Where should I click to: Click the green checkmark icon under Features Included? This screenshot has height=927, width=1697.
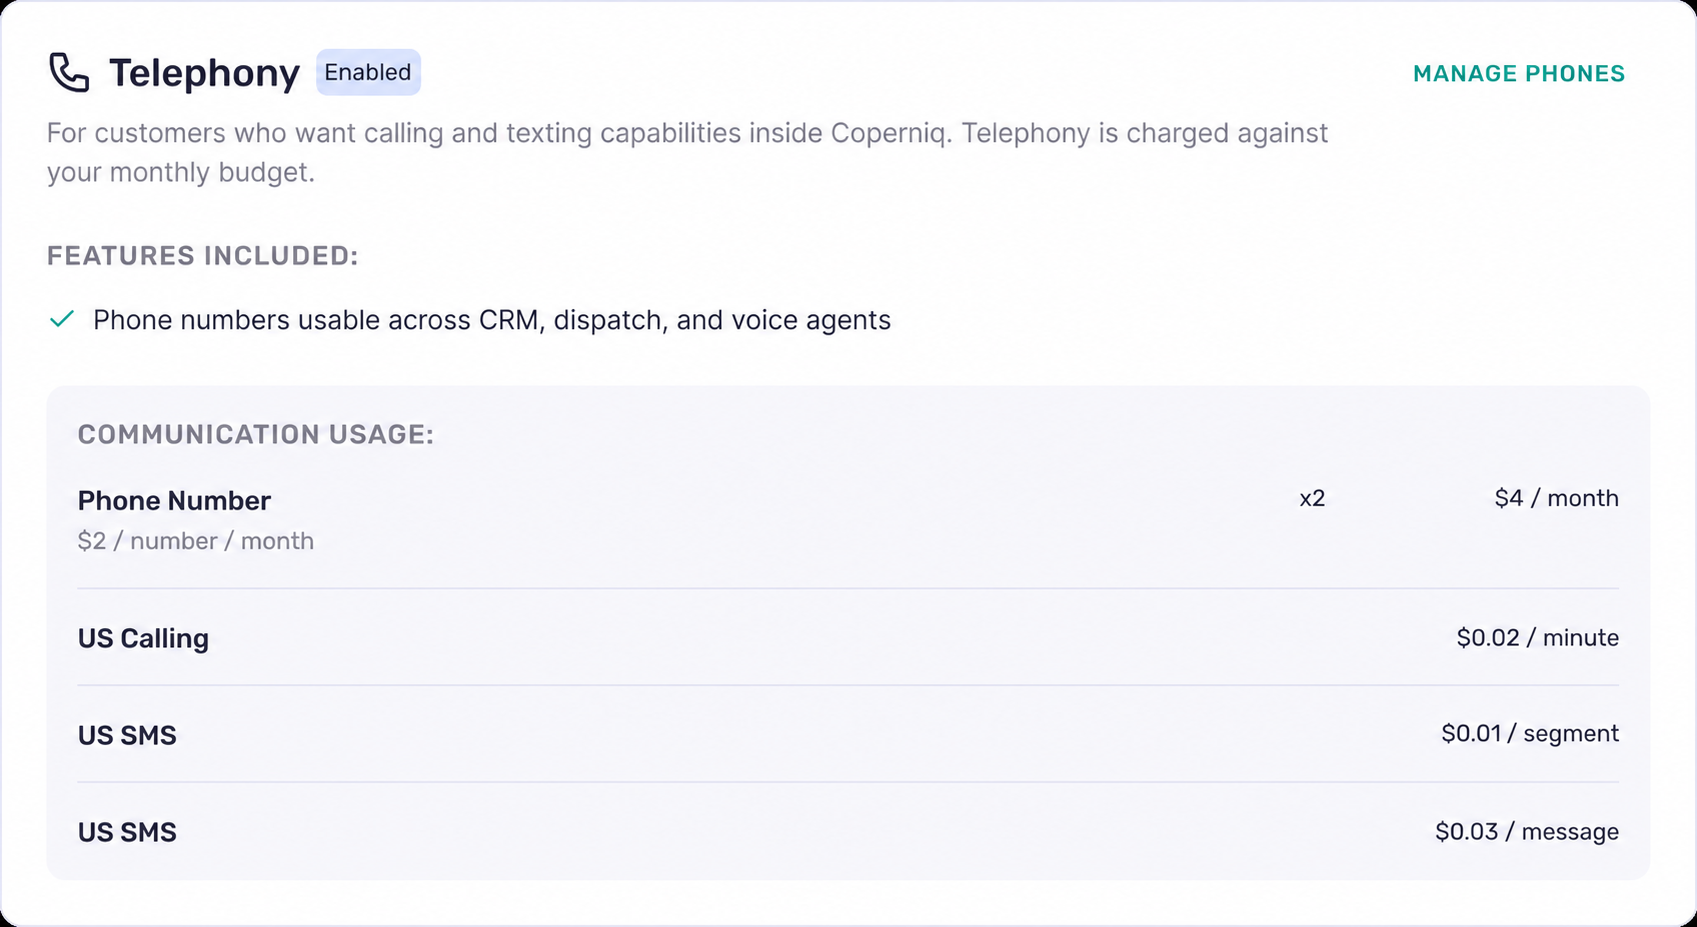[62, 319]
